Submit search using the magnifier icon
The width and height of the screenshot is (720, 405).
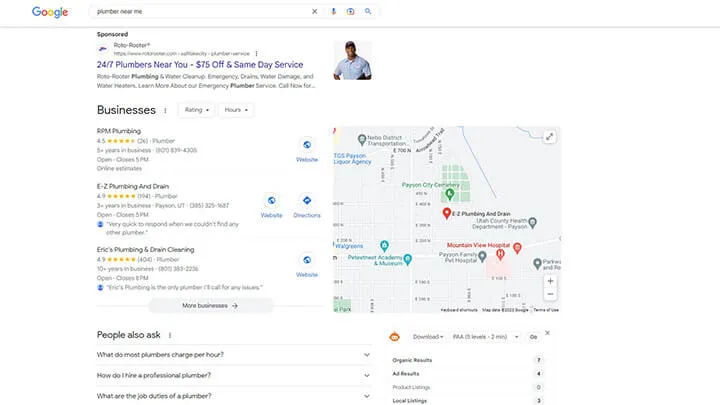pyautogui.click(x=368, y=11)
